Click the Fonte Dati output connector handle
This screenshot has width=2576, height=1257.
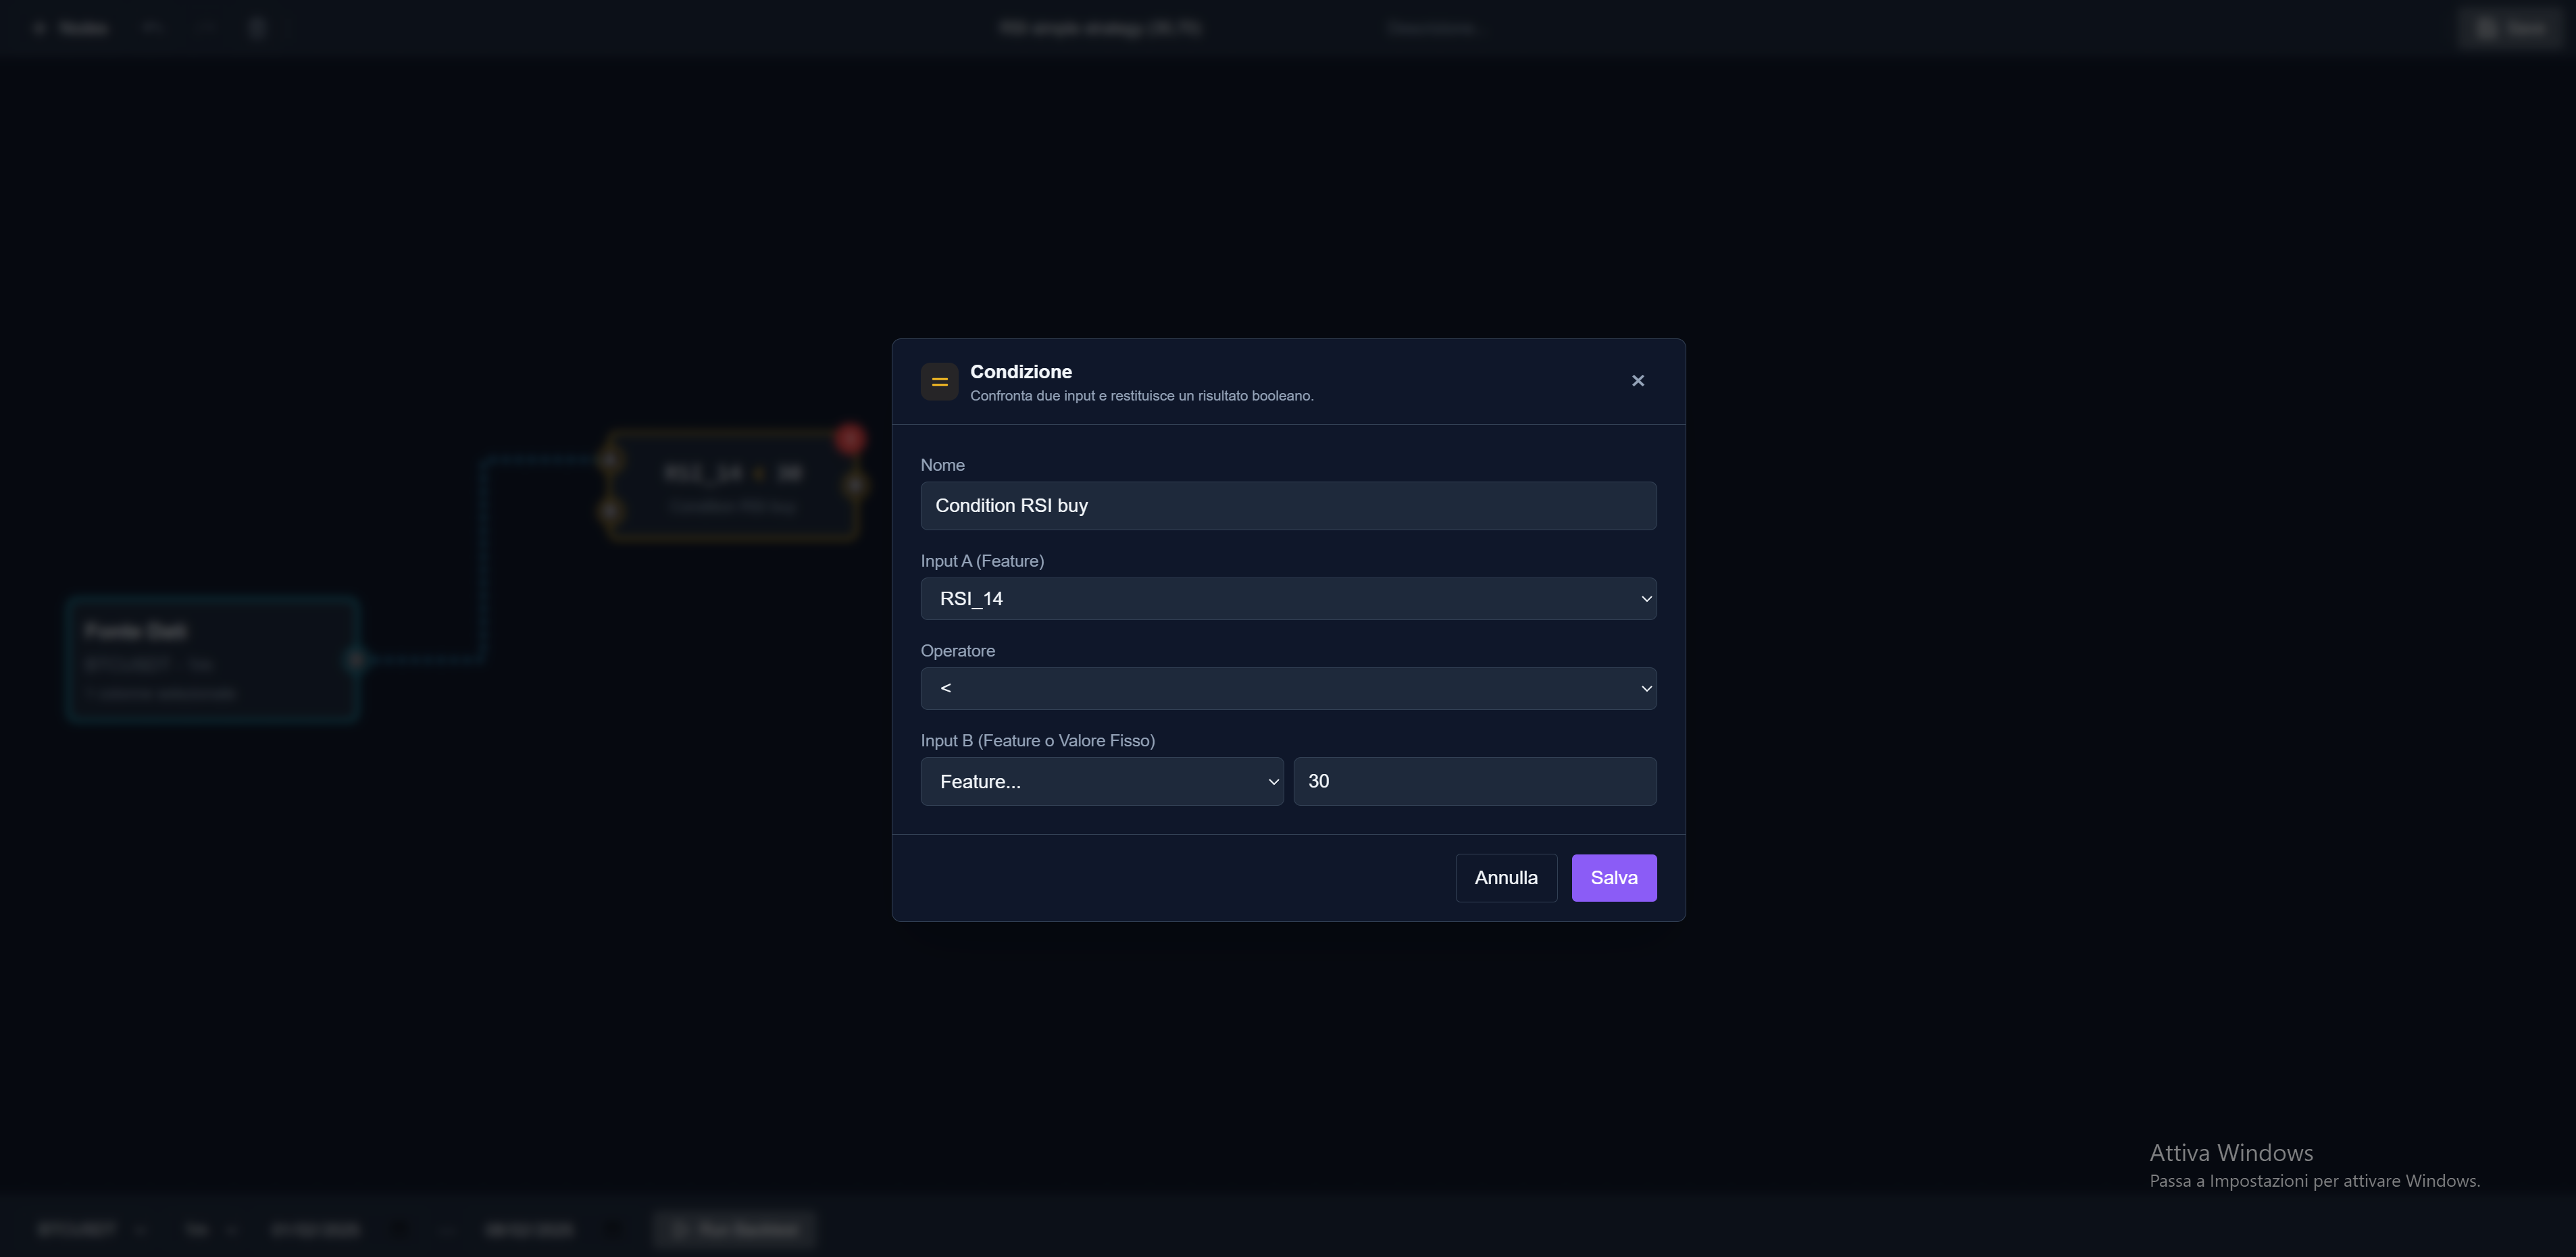(x=356, y=660)
